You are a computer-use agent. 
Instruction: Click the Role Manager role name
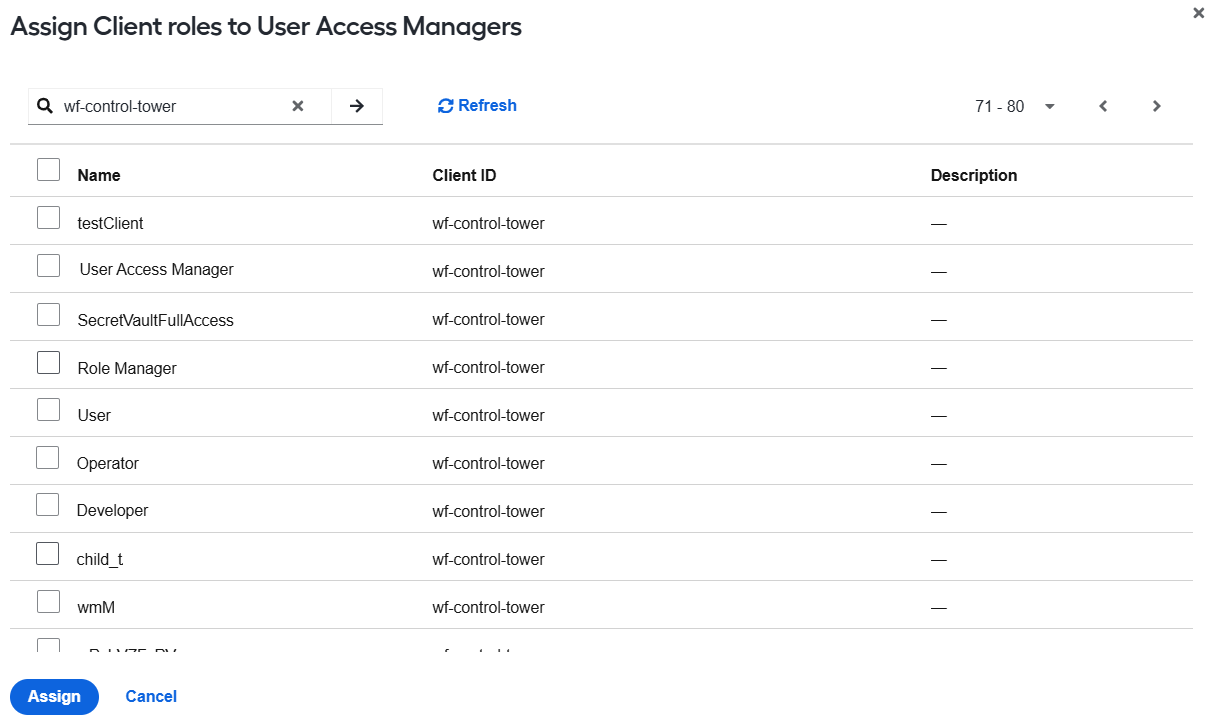pyautogui.click(x=127, y=368)
